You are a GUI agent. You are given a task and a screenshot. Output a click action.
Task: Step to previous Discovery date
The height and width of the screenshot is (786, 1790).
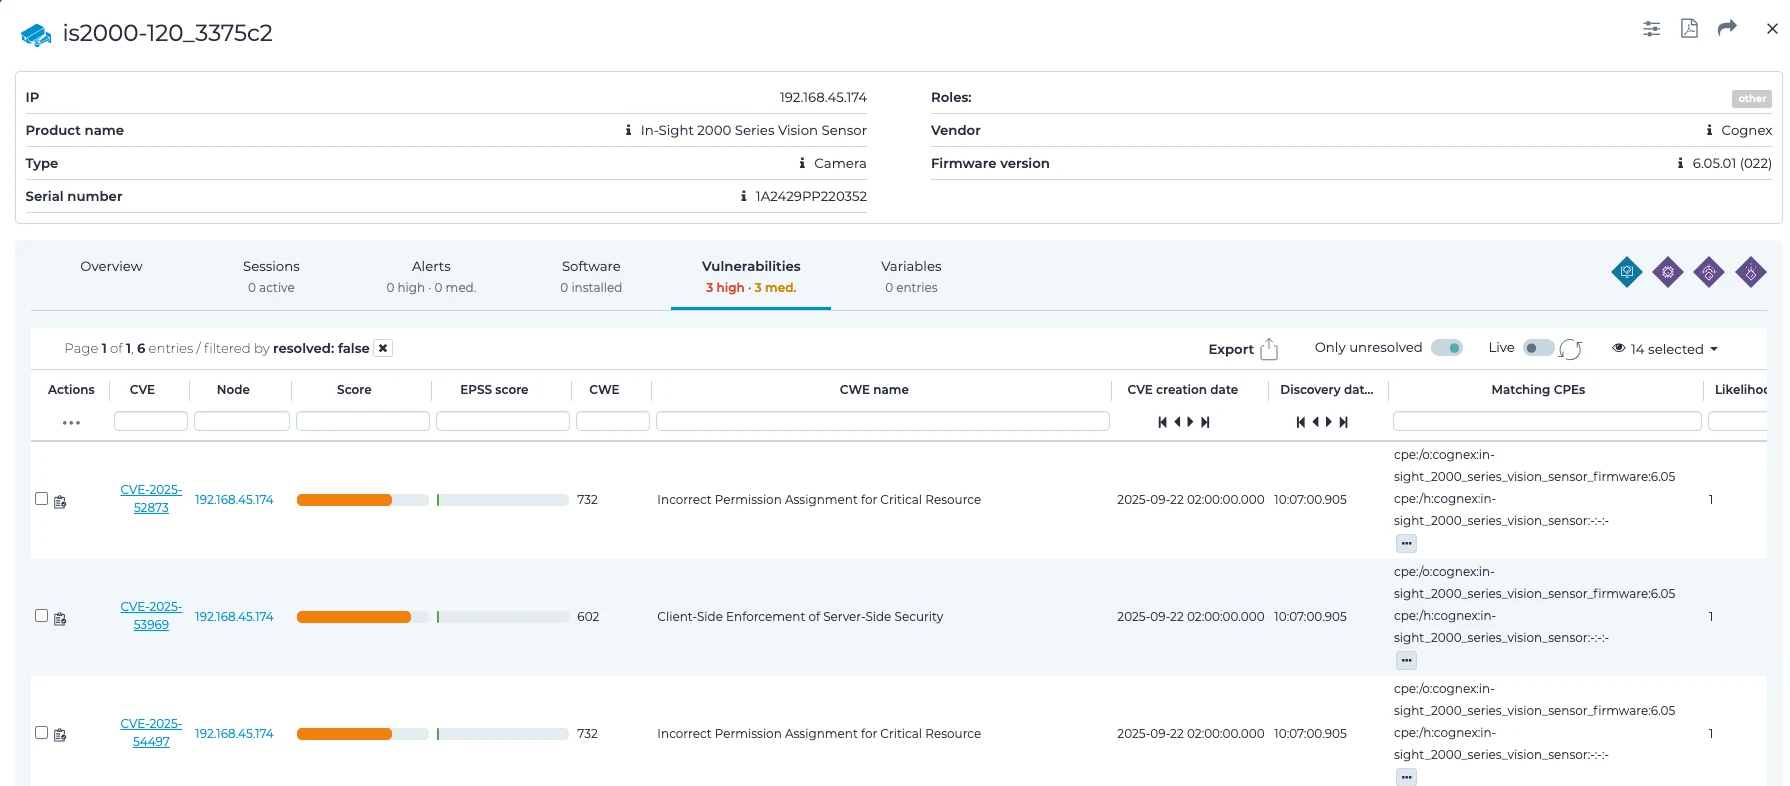1315,422
